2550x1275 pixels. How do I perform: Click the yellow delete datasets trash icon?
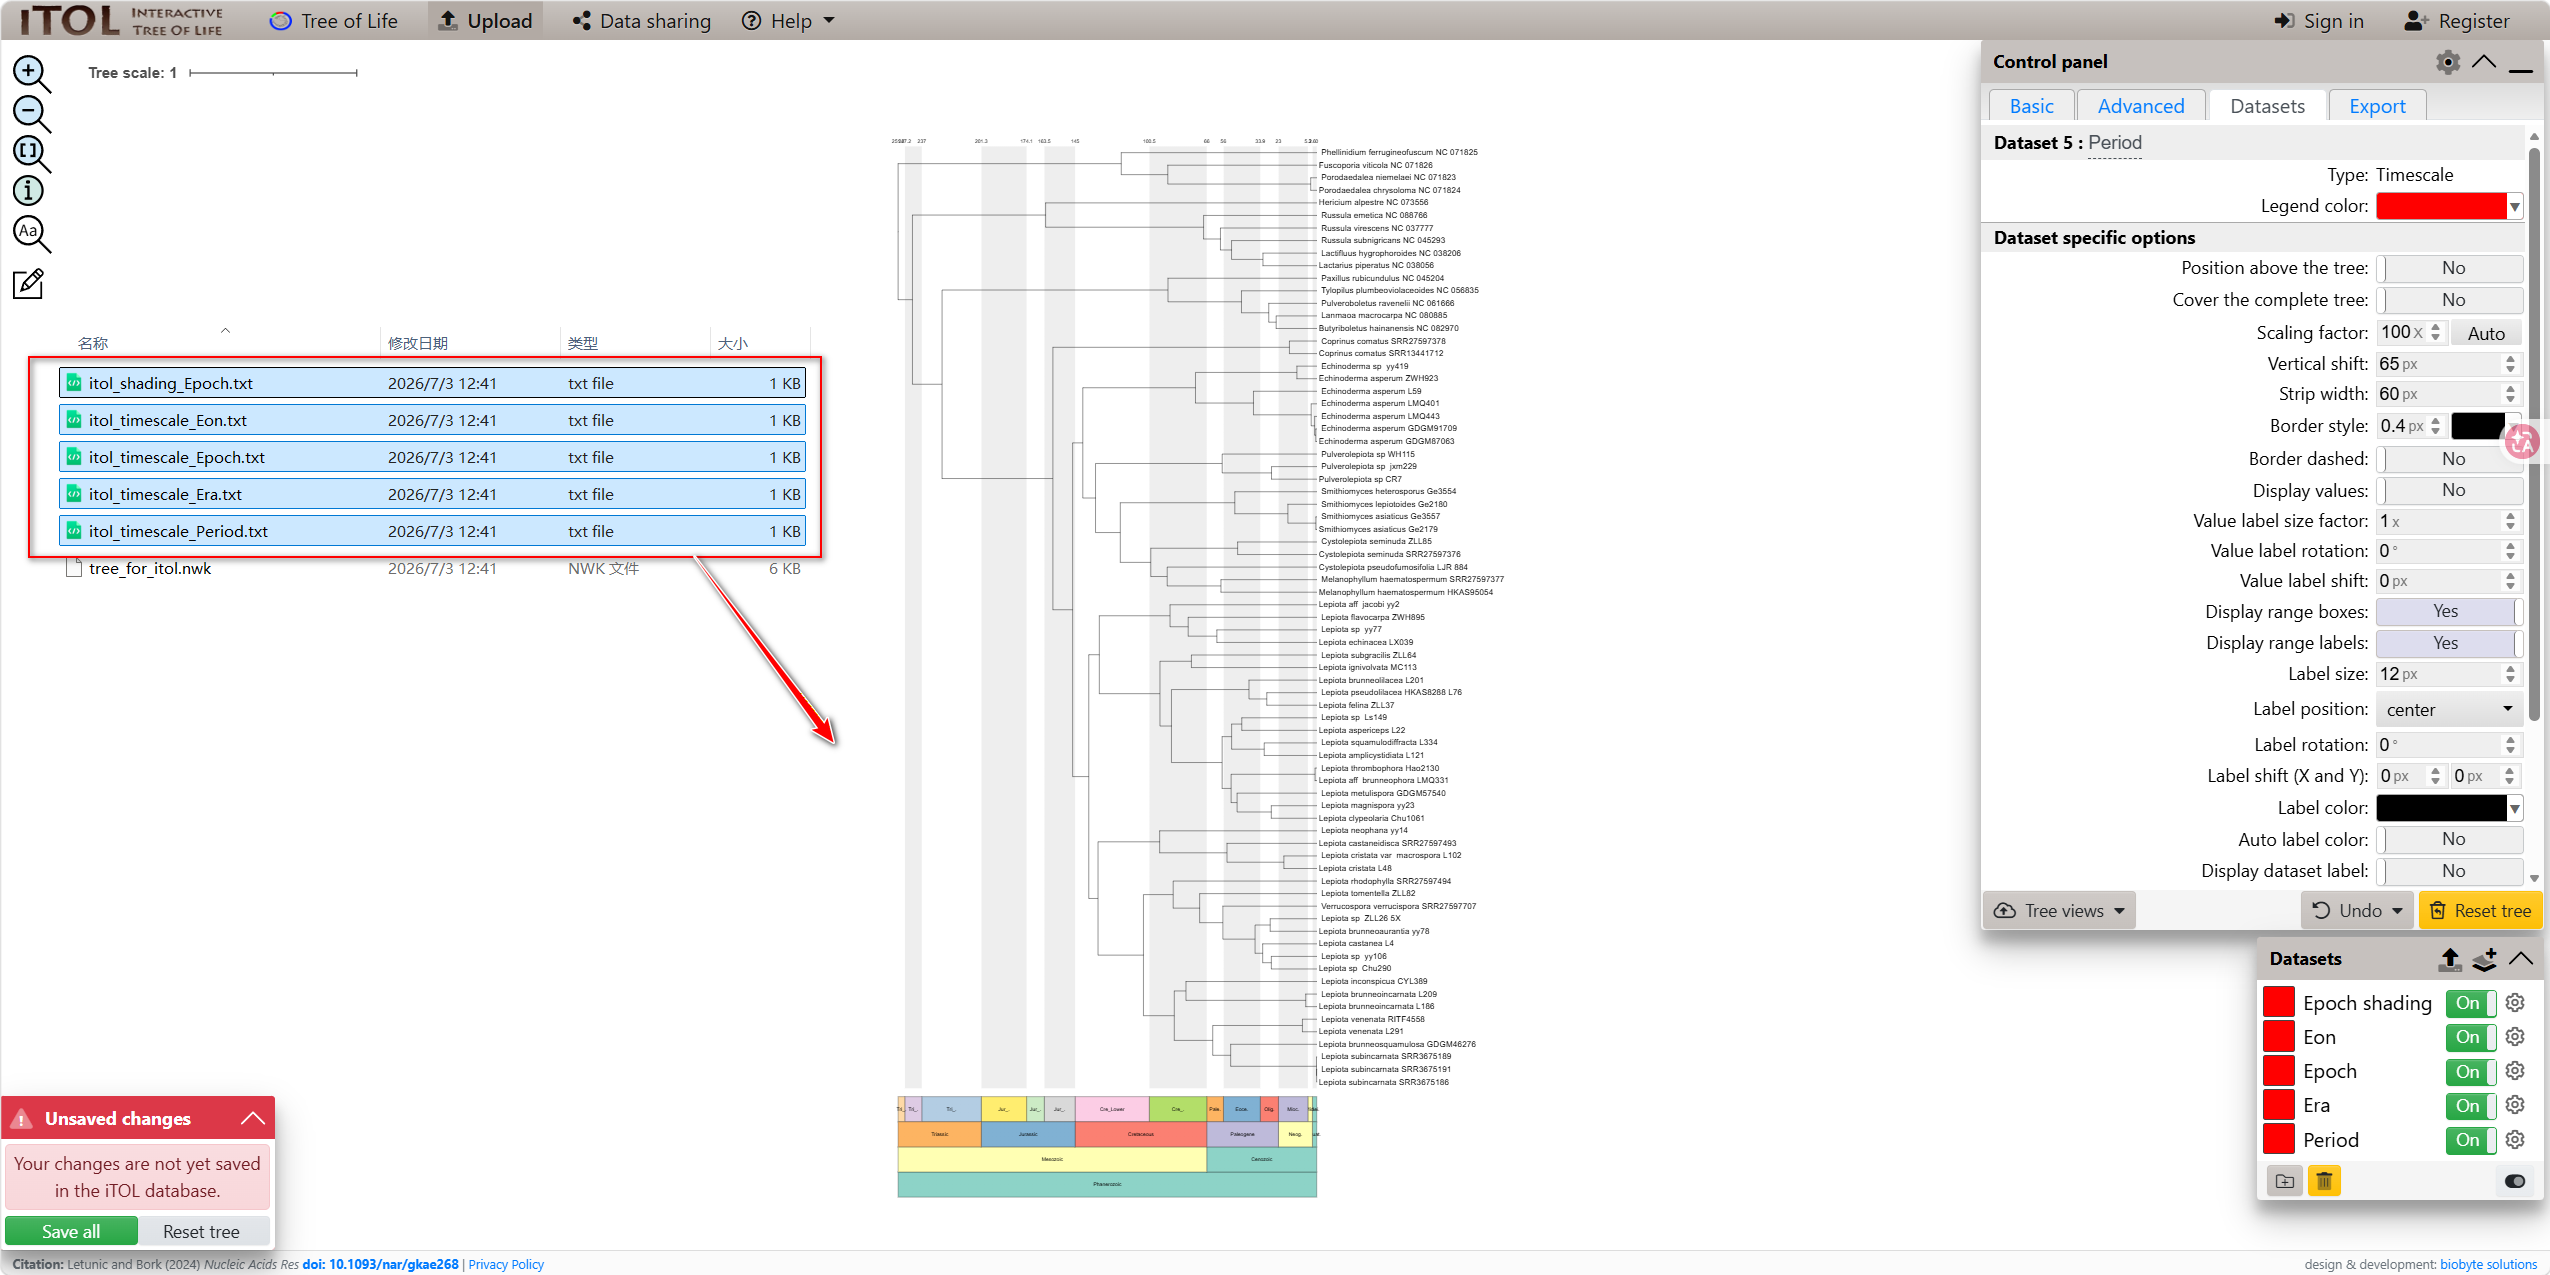coord(2324,1181)
